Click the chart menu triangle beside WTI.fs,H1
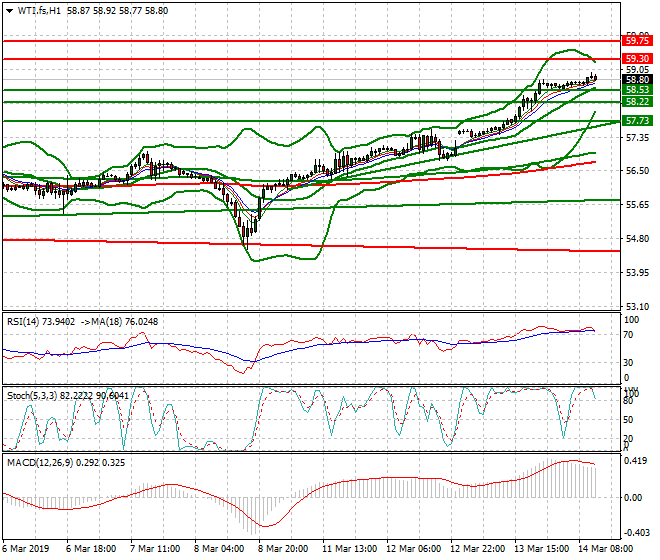Viewport: 660px width, 560px height. point(9,11)
